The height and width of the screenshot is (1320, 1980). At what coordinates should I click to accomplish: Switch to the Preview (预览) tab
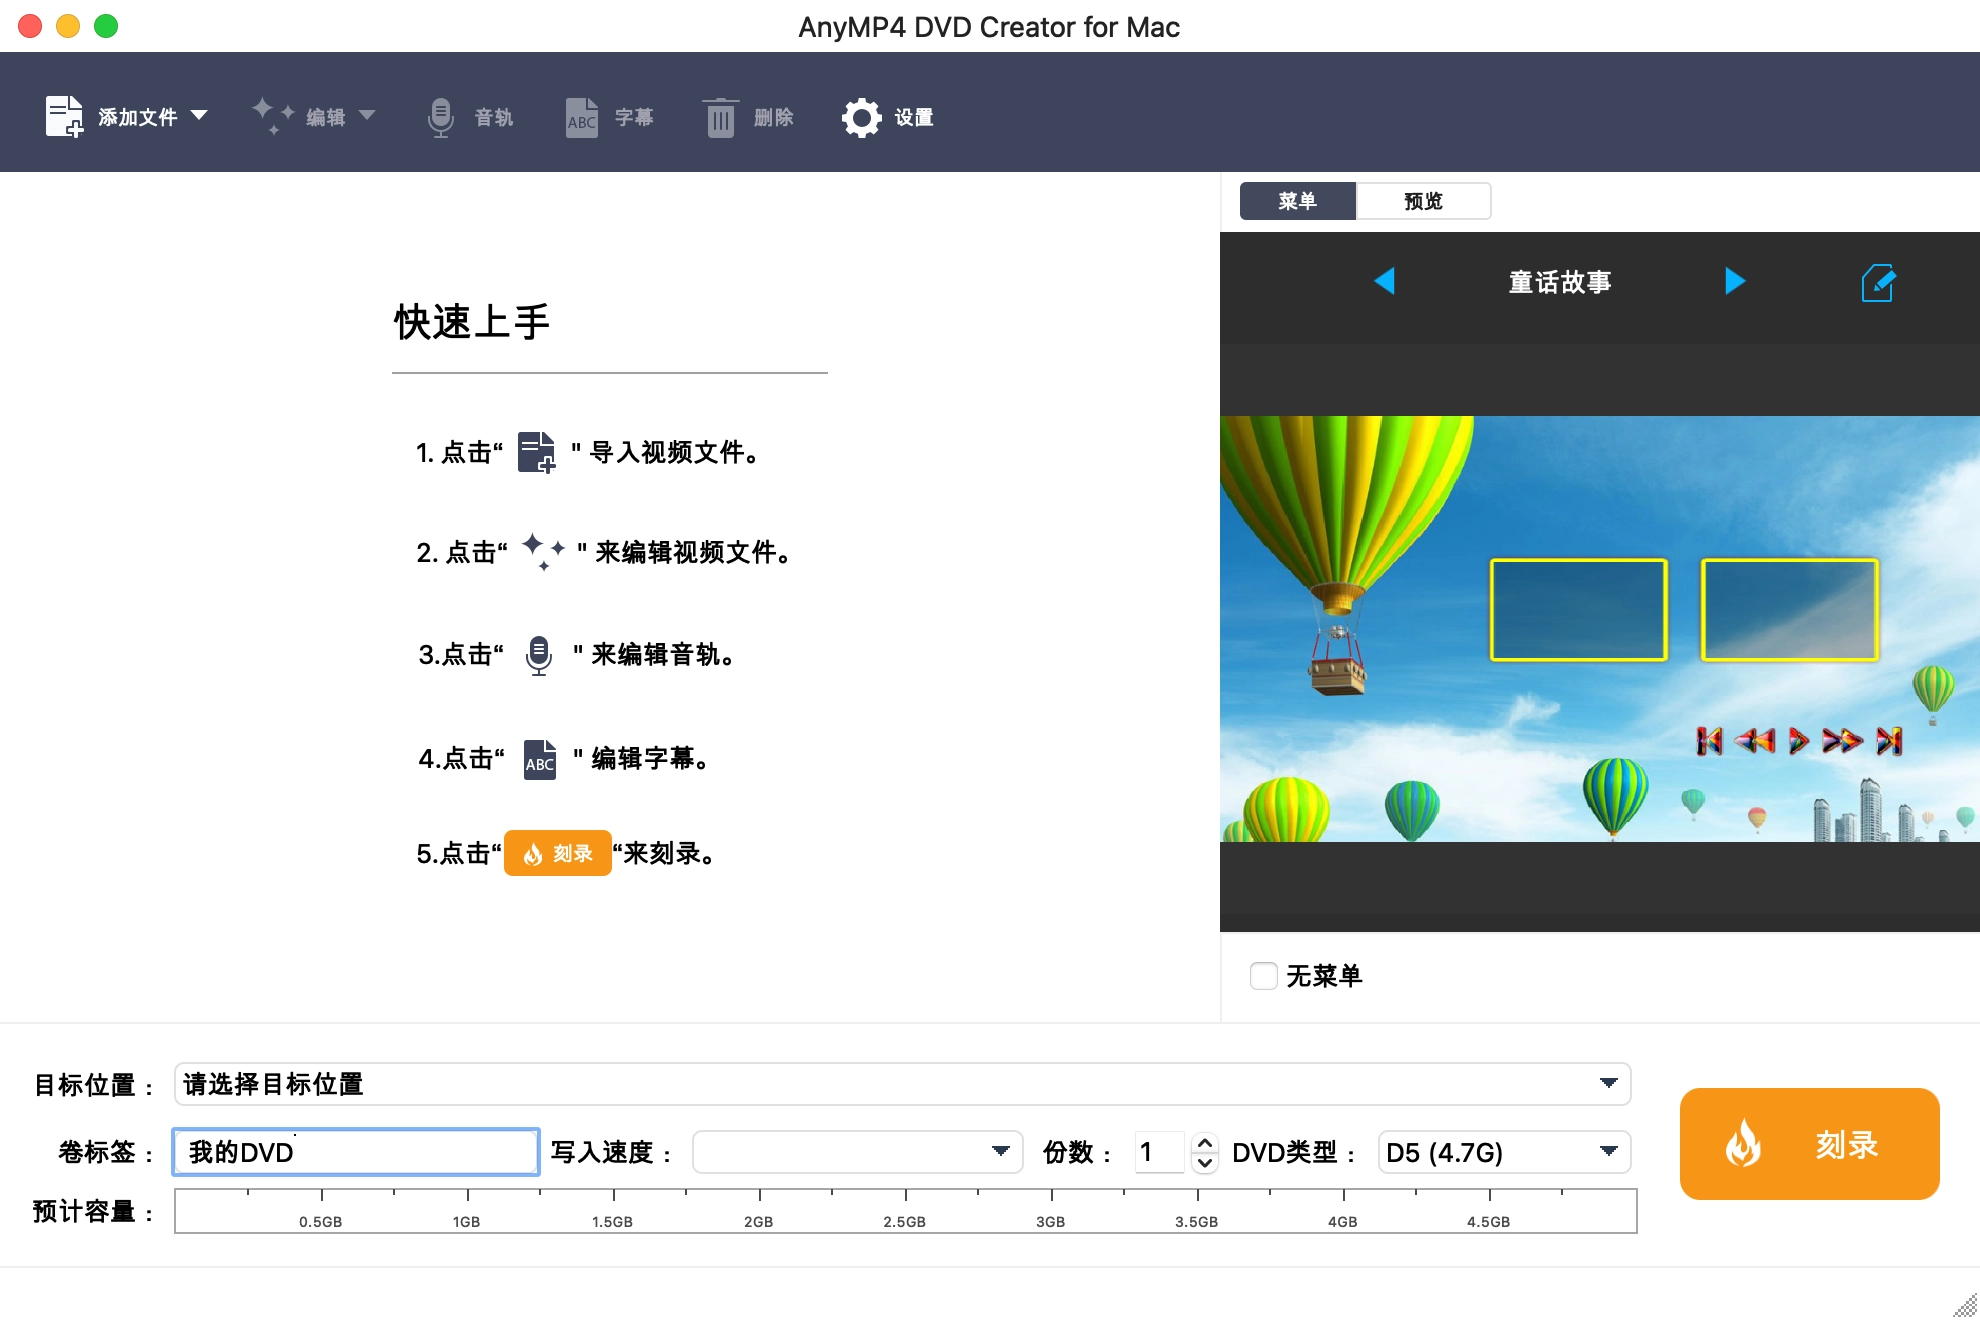pyautogui.click(x=1423, y=201)
